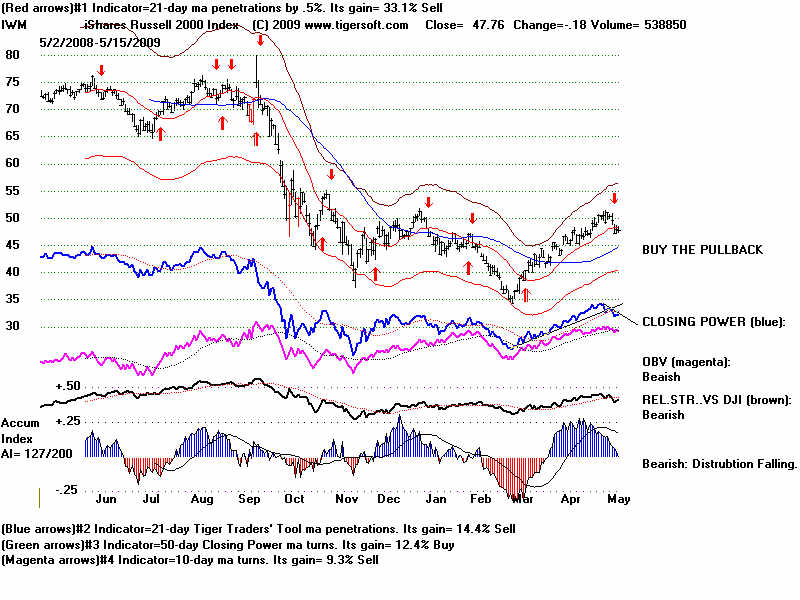The height and width of the screenshot is (600, 800).
Task: Select the Oct month label on the time axis
Action: [x=295, y=498]
